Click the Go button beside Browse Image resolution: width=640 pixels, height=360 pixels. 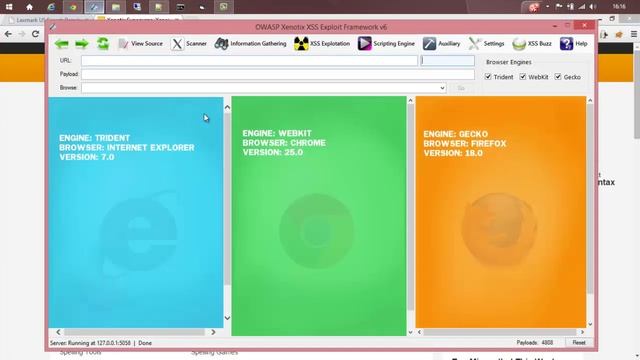[461, 88]
